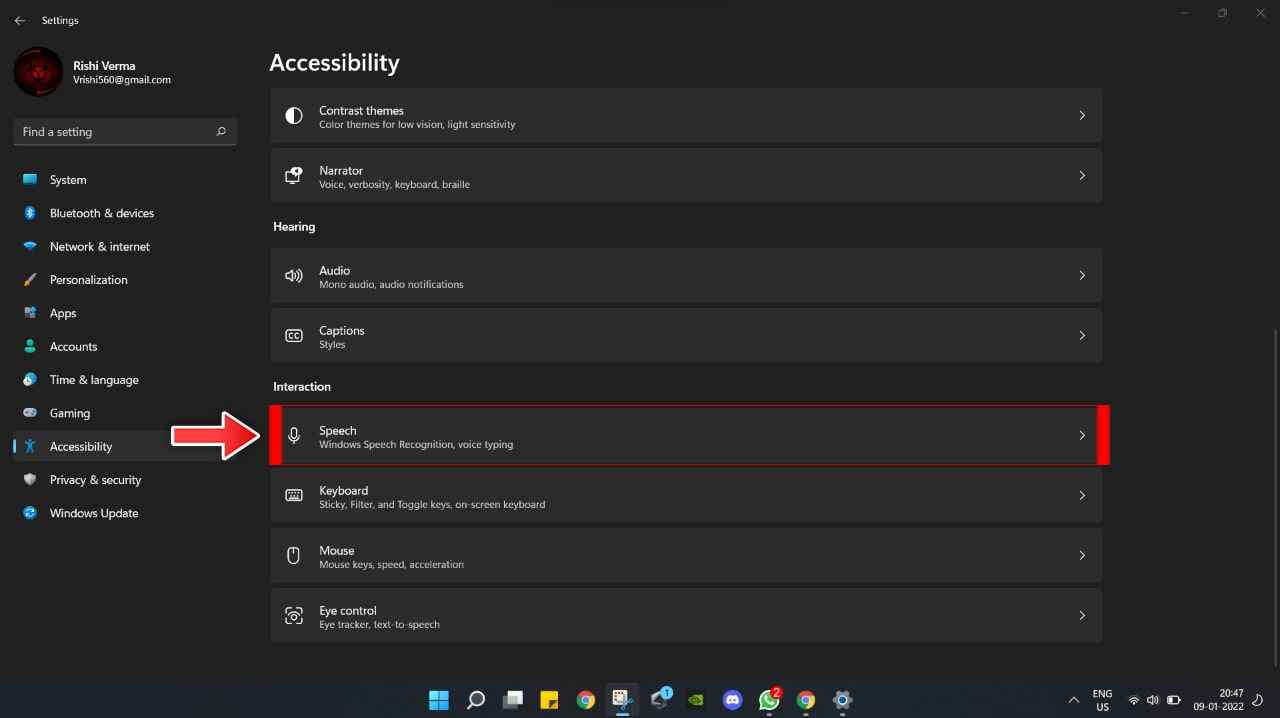Click the Vrishi560@gmail.com email text
Viewport: 1280px width, 718px height.
(122, 80)
